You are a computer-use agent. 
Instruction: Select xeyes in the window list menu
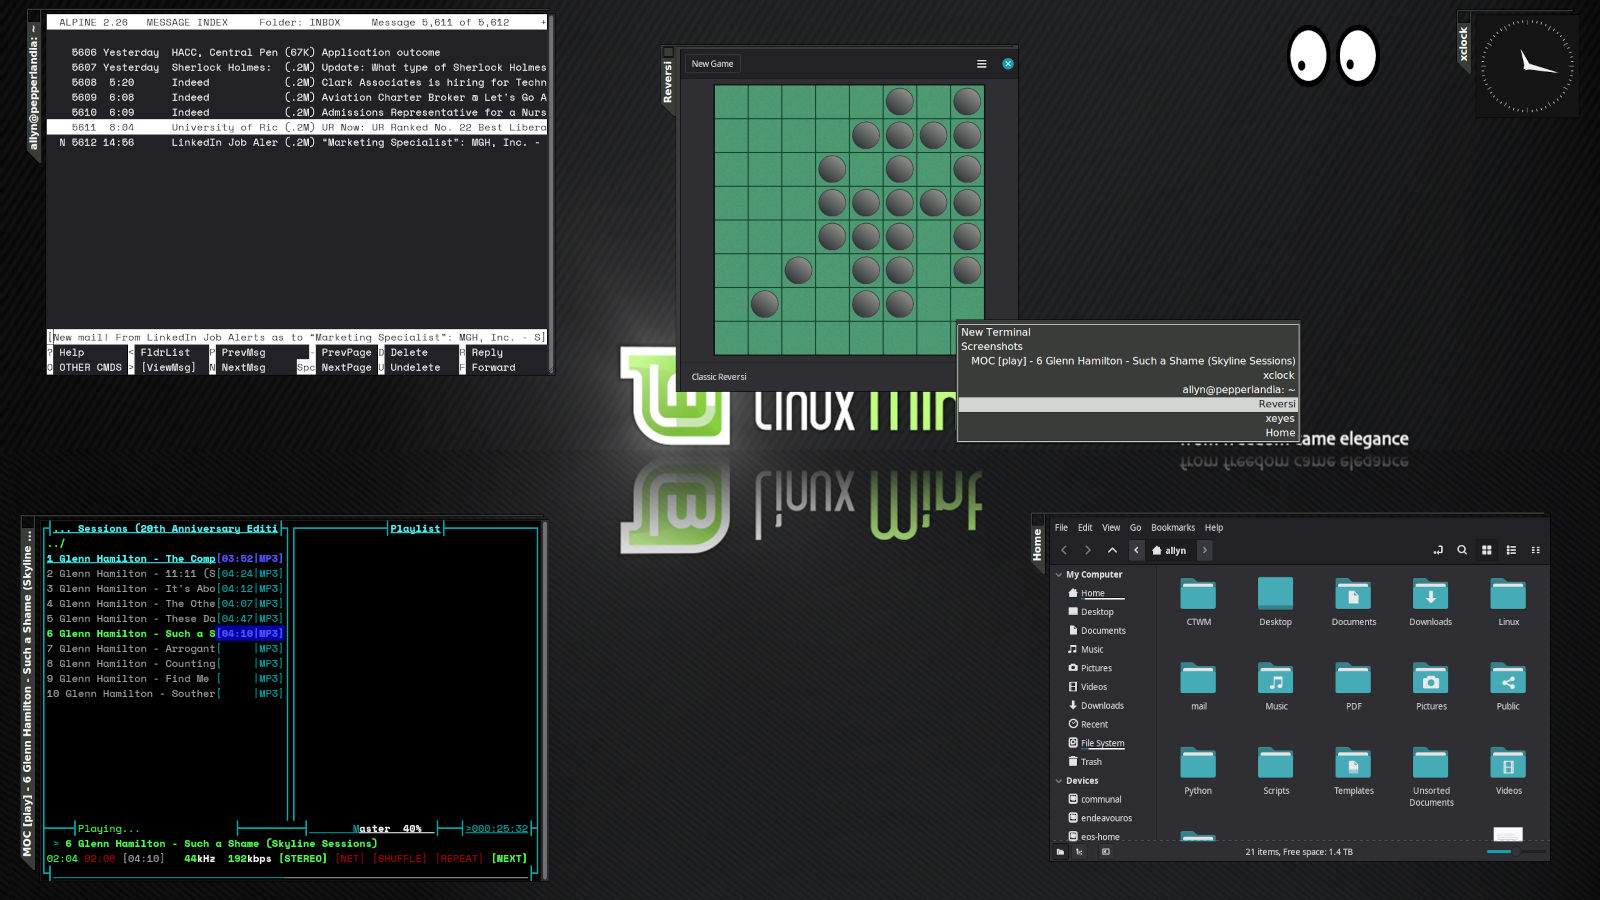coord(1279,419)
